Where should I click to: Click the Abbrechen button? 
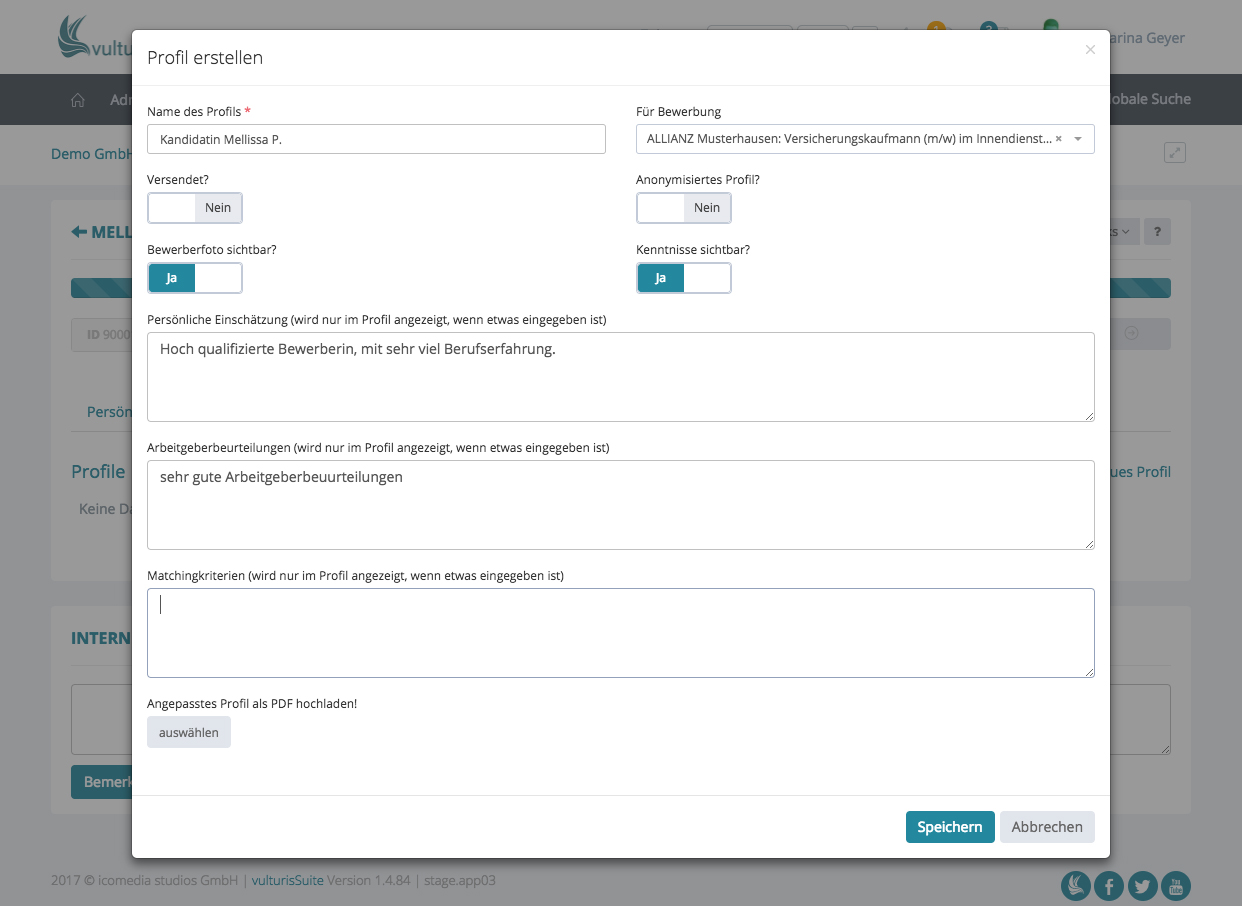pyautogui.click(x=1047, y=827)
